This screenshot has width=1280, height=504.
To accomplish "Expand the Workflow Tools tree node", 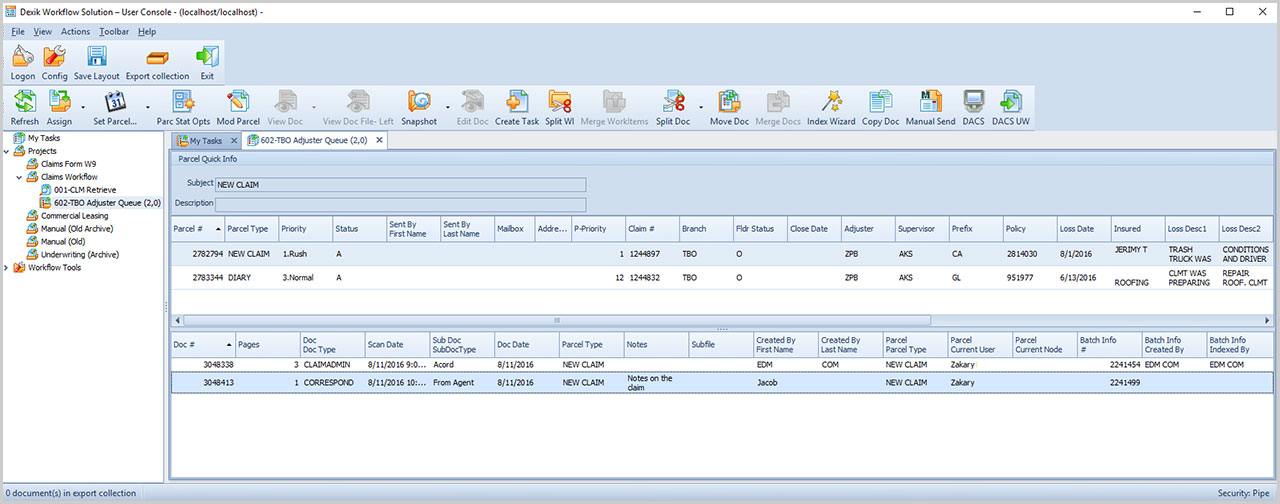I will (x=7, y=268).
